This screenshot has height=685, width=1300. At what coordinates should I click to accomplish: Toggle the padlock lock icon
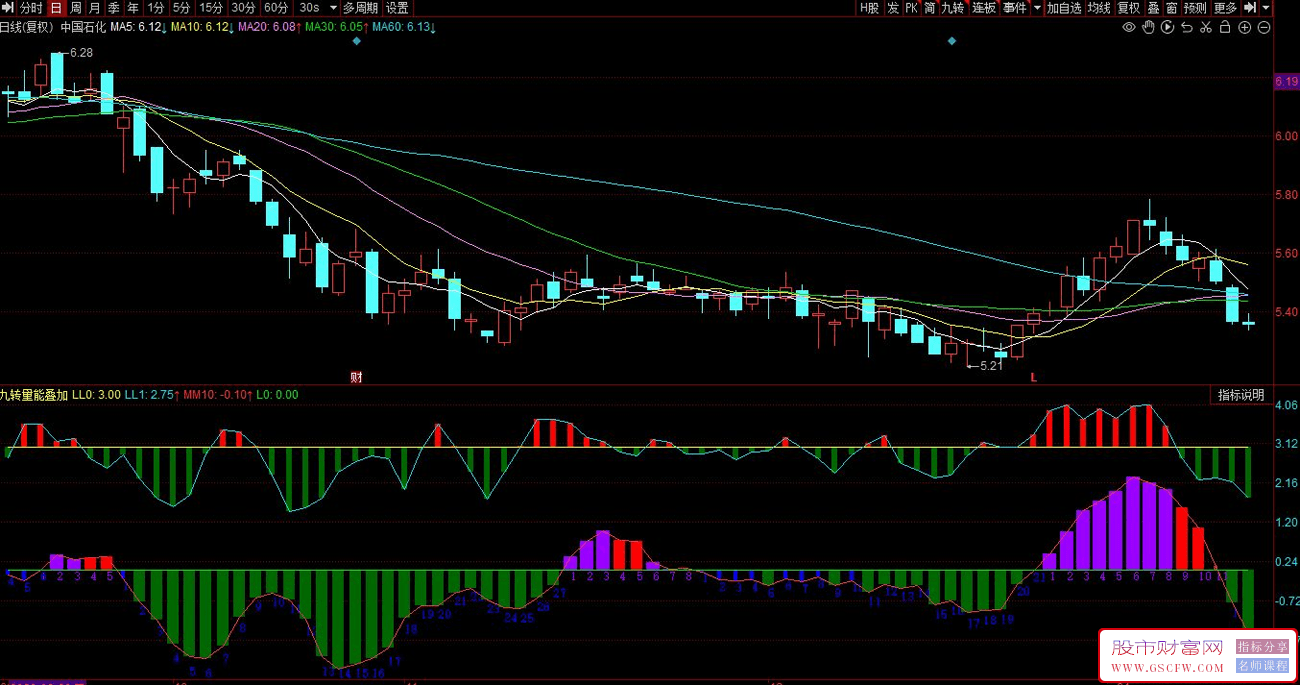pyautogui.click(x=1226, y=27)
